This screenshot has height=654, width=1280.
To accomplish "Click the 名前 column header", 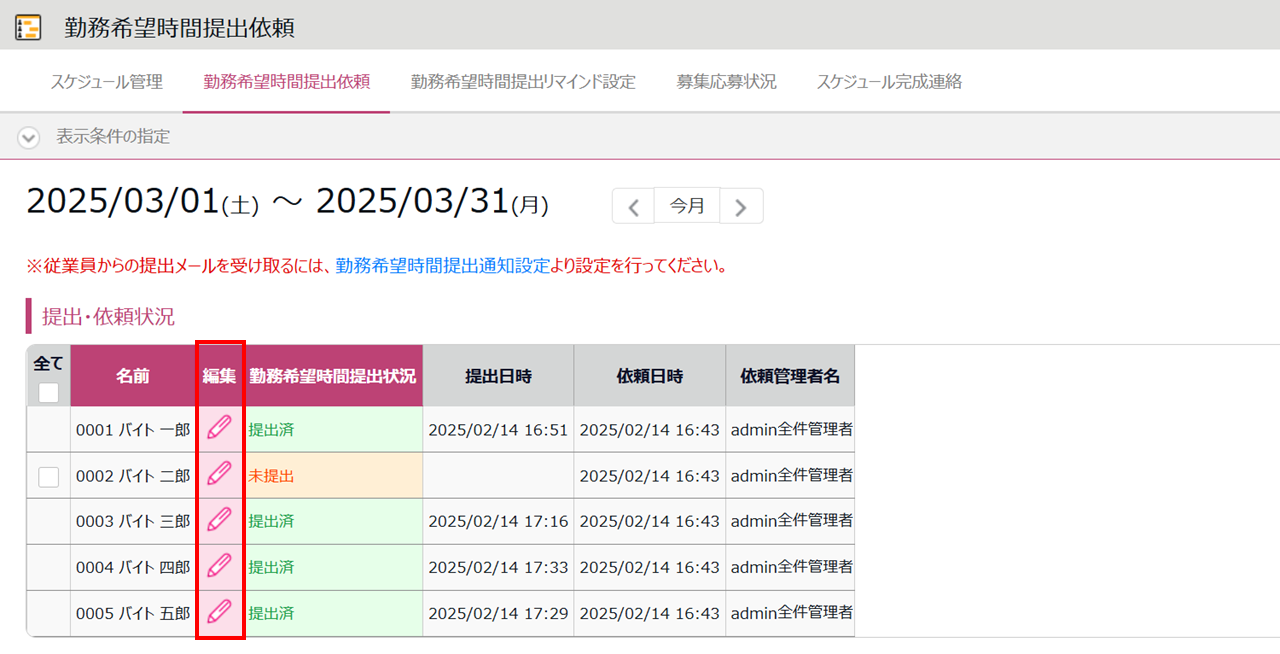I will (x=132, y=376).
